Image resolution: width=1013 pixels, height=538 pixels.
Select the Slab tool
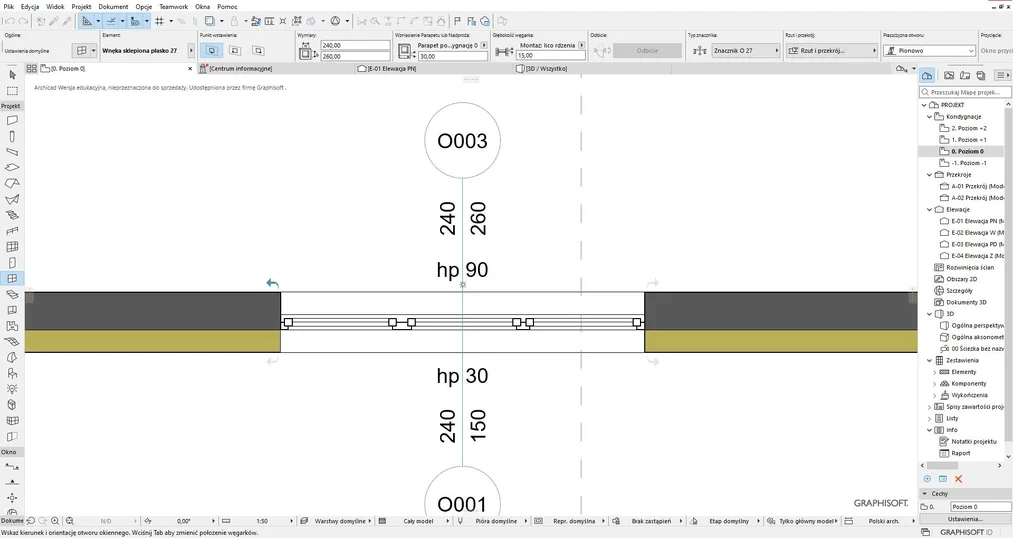coord(12,167)
